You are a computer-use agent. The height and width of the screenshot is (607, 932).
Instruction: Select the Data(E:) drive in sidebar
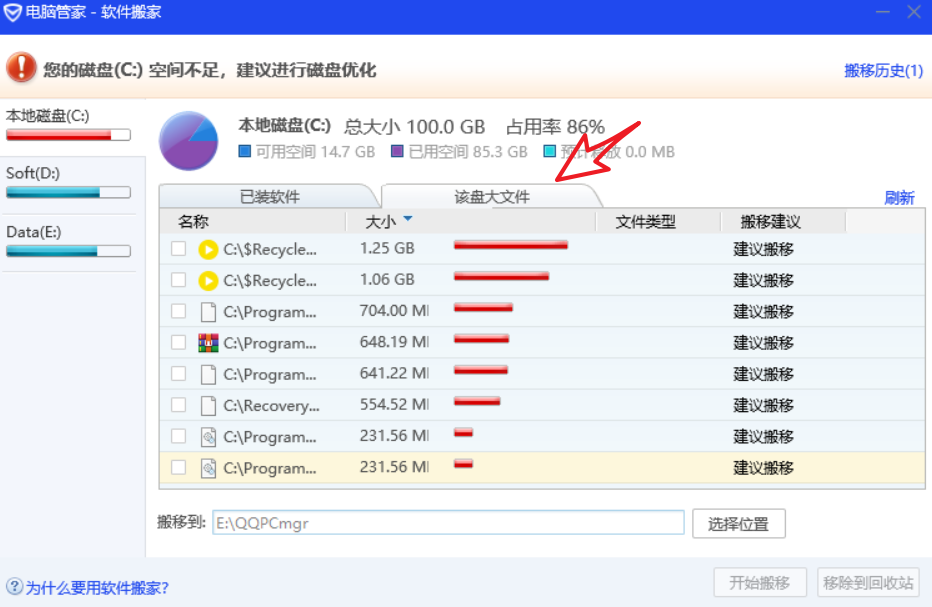[68, 243]
